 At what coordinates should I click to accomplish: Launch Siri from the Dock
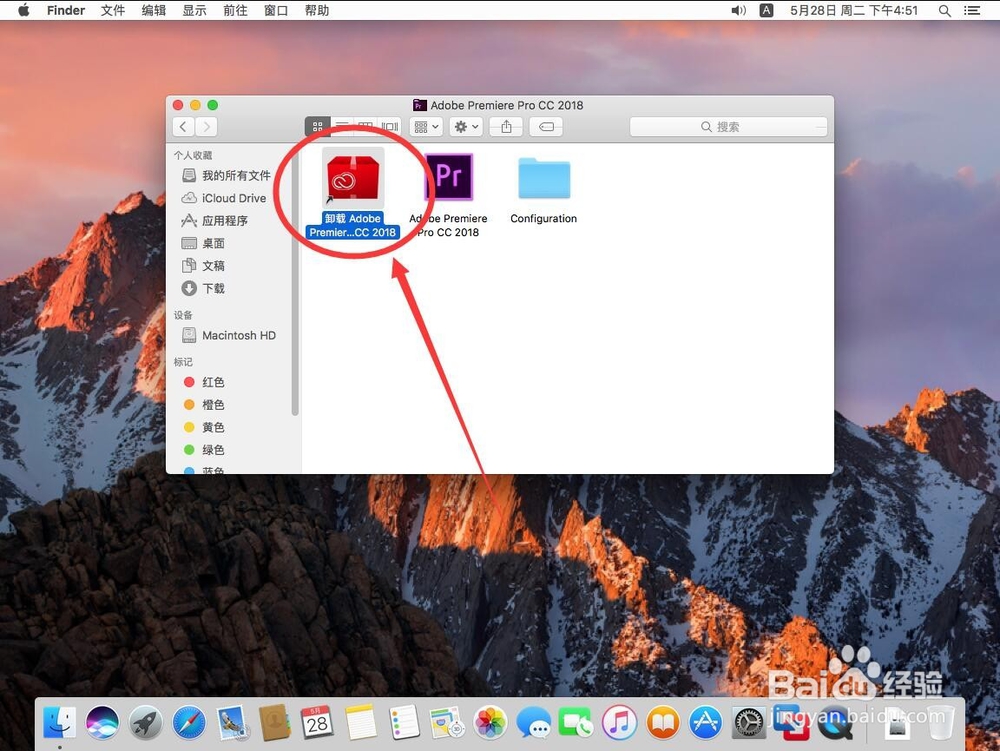point(103,723)
